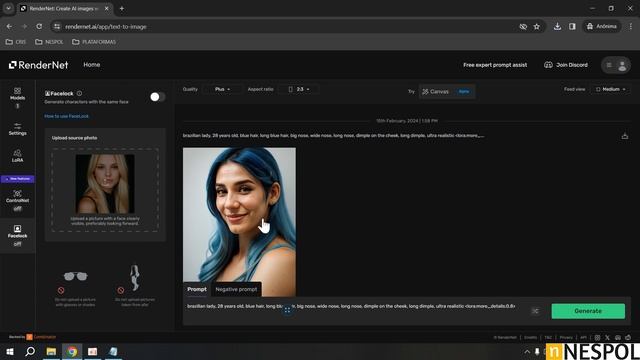Click the address bar URL
640x360 pixels.
click(x=106, y=27)
